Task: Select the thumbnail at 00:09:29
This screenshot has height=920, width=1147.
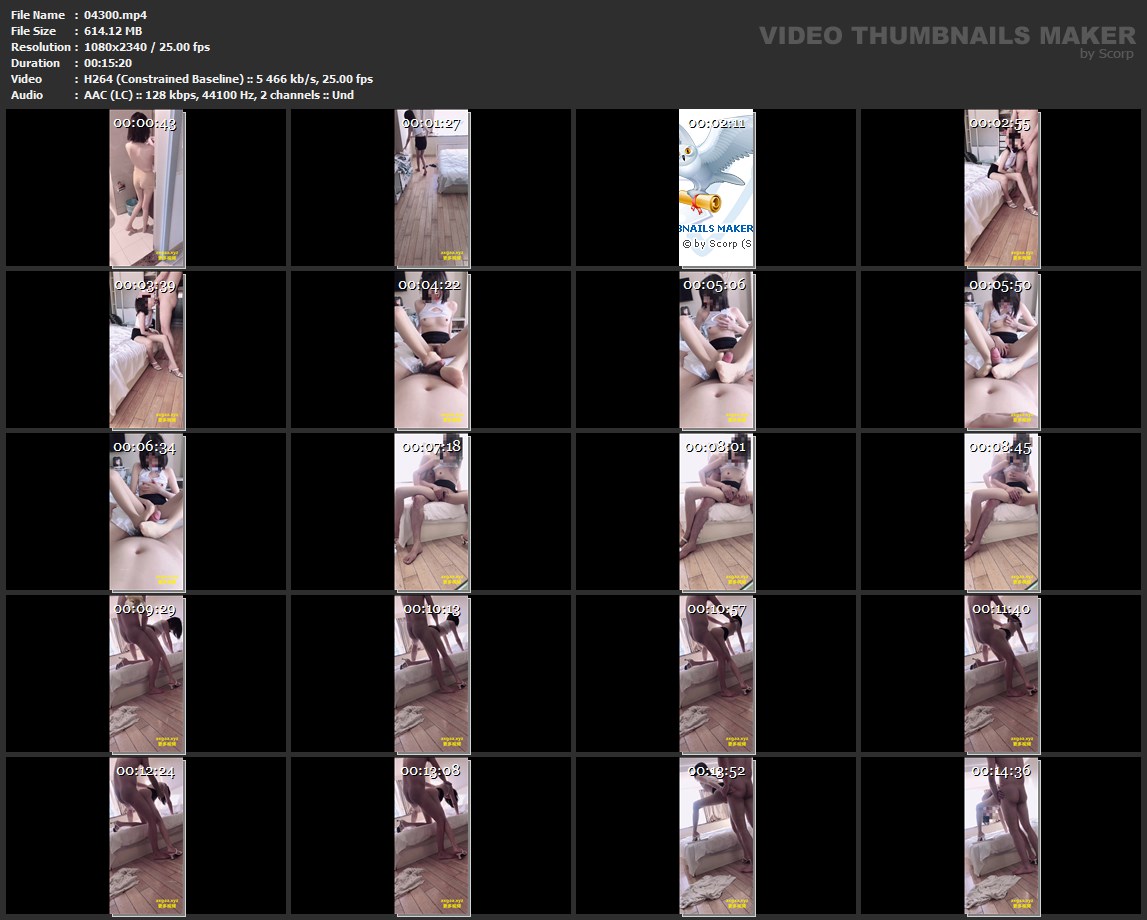Action: click(x=146, y=674)
